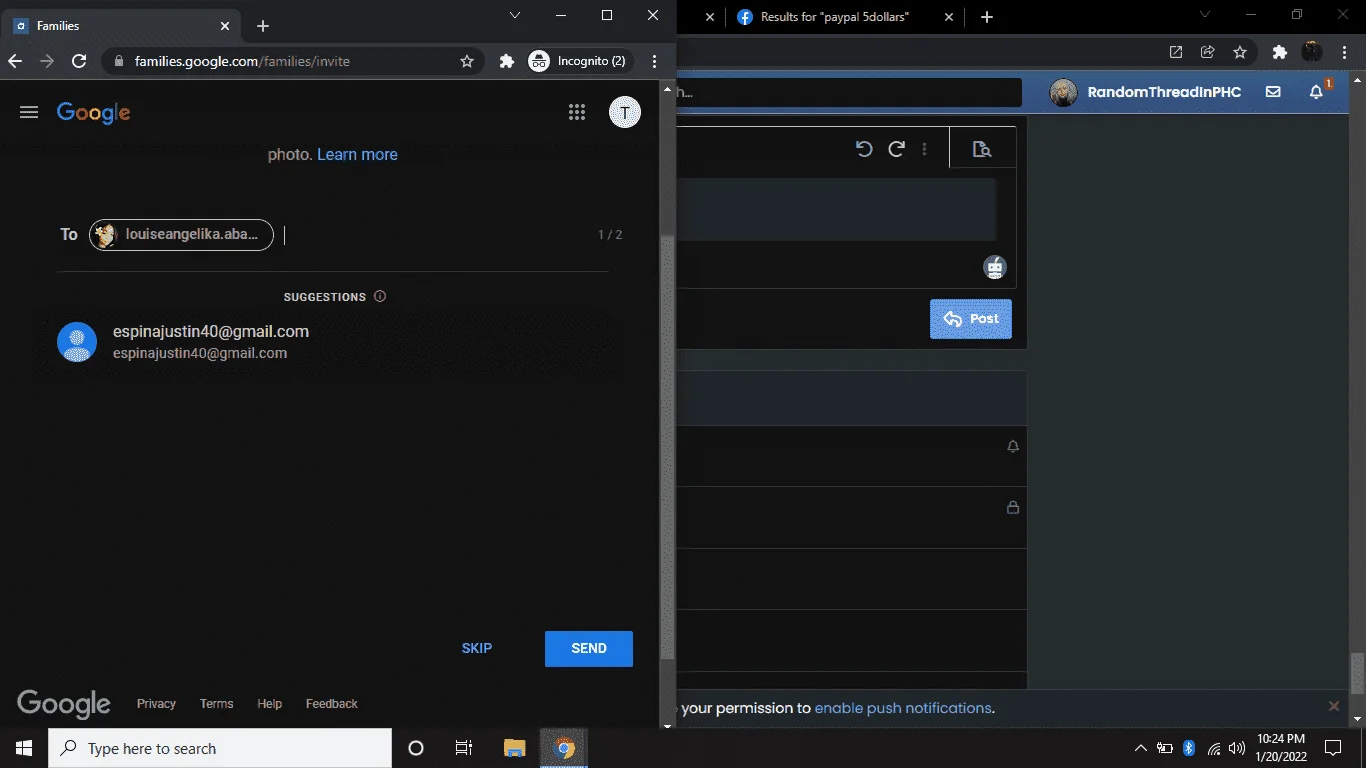
Task: Open a new tab in the background window
Action: click(987, 17)
